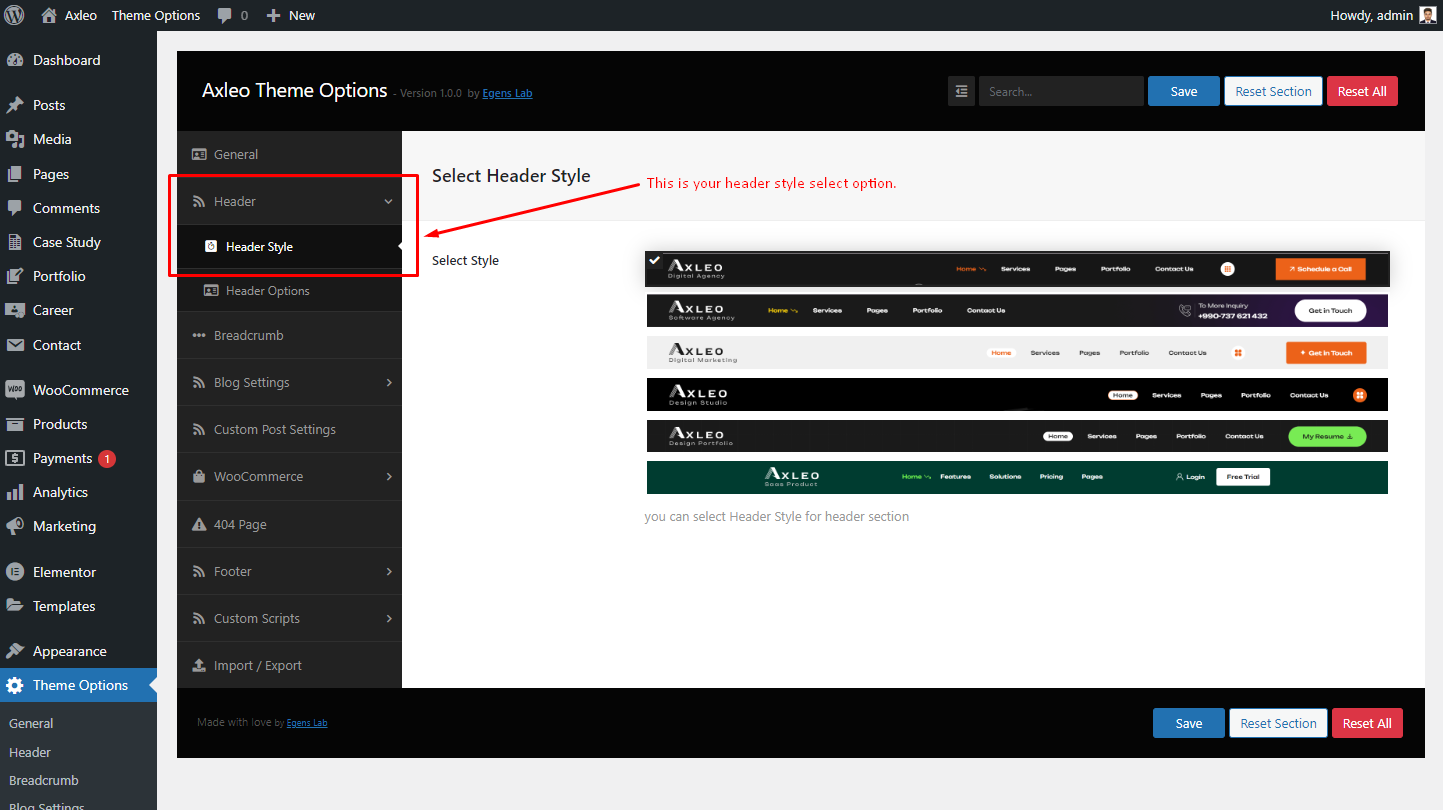The width and height of the screenshot is (1443, 810).
Task: Open the Custom Post Settings tab
Action: click(x=289, y=429)
